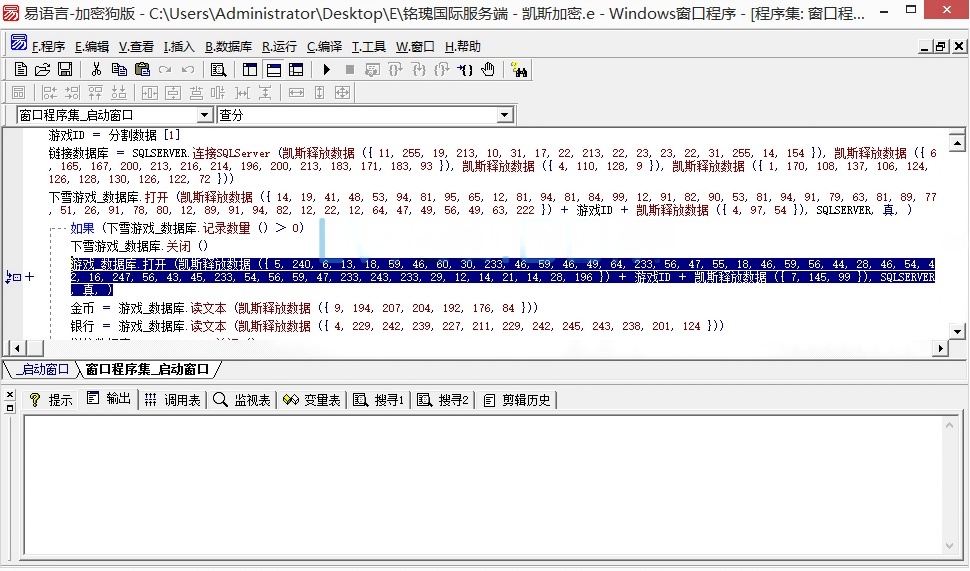Viewport: 970px width, 571px height.
Task: Click the Step Over braces icon
Action: click(x=395, y=70)
